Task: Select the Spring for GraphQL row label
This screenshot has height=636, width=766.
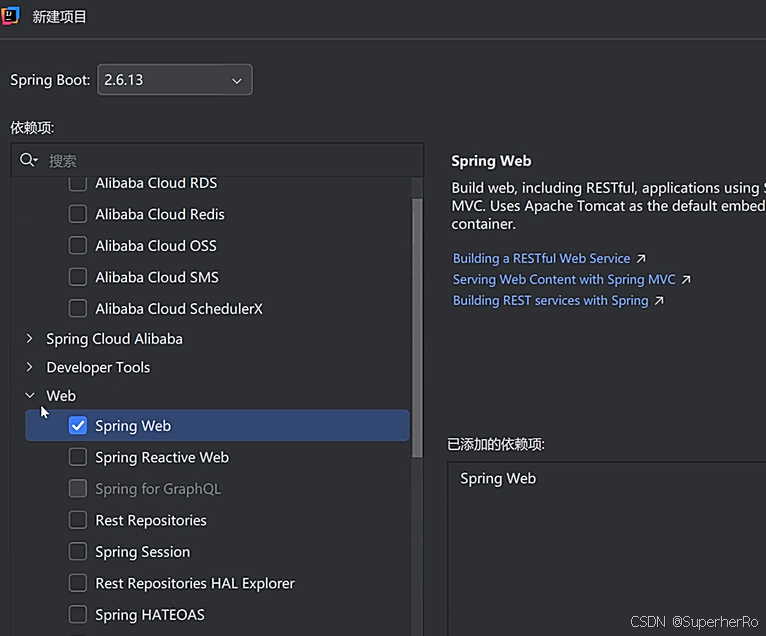Action: (158, 489)
